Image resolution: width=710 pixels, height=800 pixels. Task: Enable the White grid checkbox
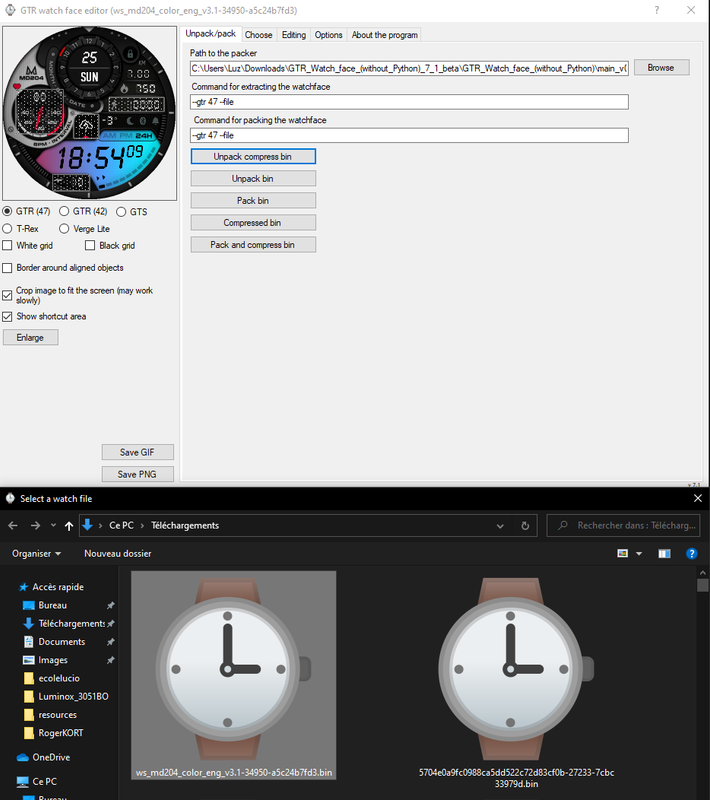(x=7, y=245)
